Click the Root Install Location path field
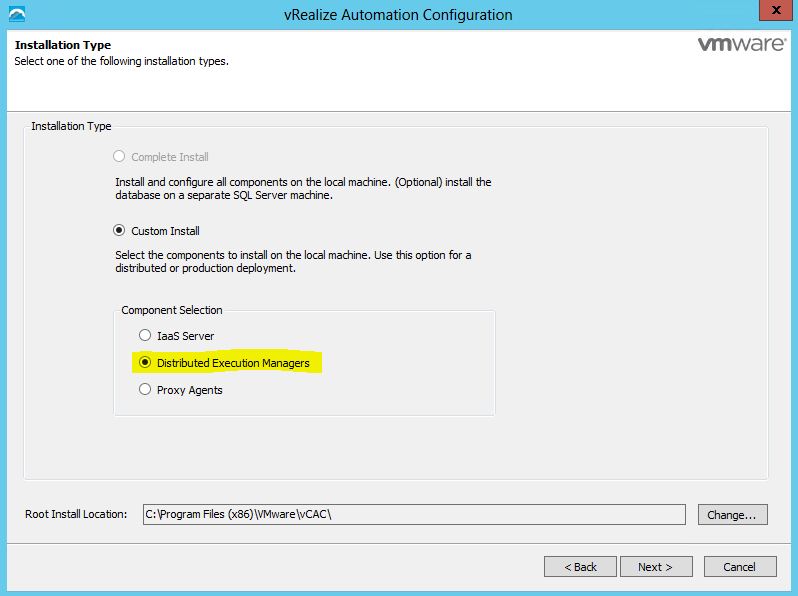Viewport: 798px width, 596px height. [414, 514]
